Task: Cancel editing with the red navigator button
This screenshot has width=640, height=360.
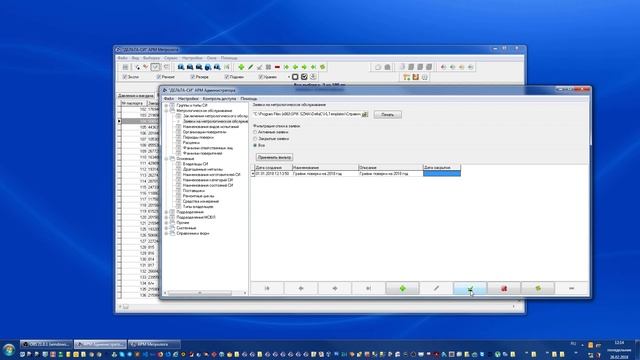Action: click(x=504, y=289)
